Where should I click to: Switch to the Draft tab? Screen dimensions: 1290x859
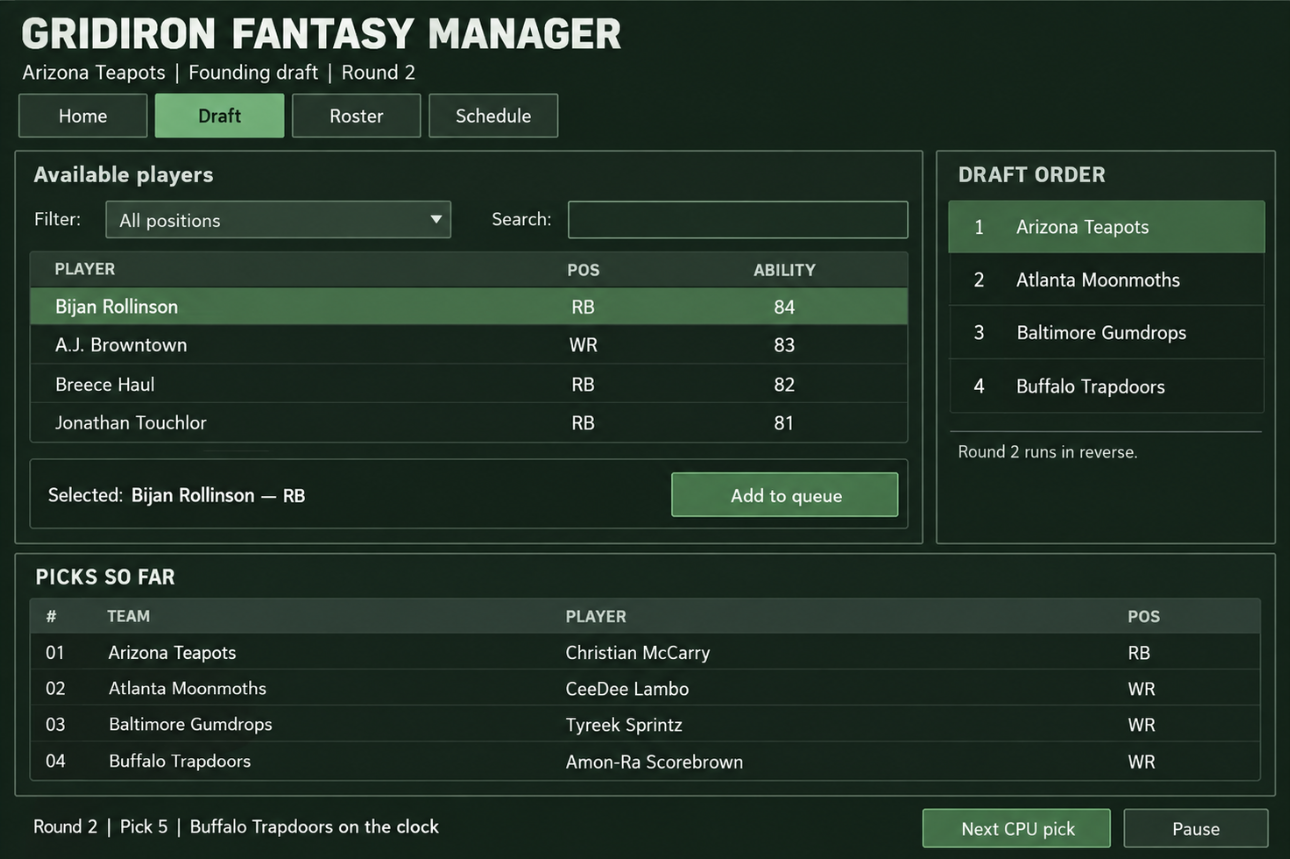pyautogui.click(x=220, y=116)
